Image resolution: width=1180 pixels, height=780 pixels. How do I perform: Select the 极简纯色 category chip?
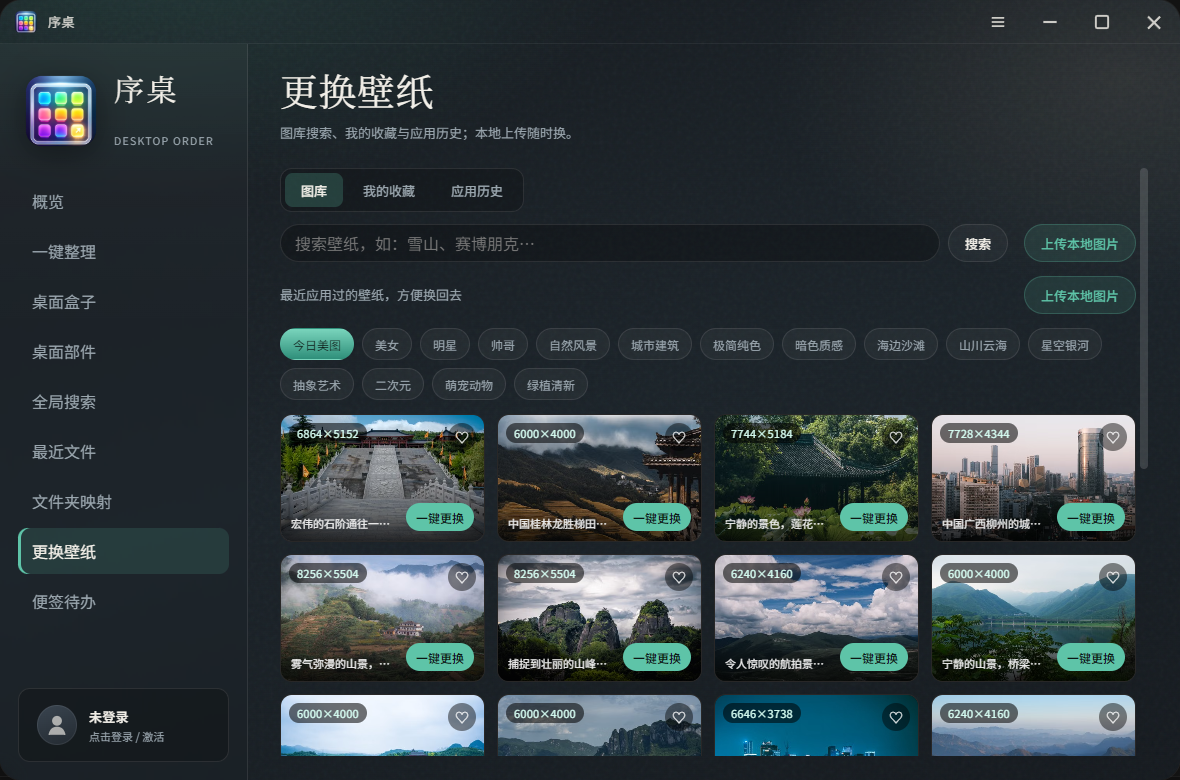[737, 345]
